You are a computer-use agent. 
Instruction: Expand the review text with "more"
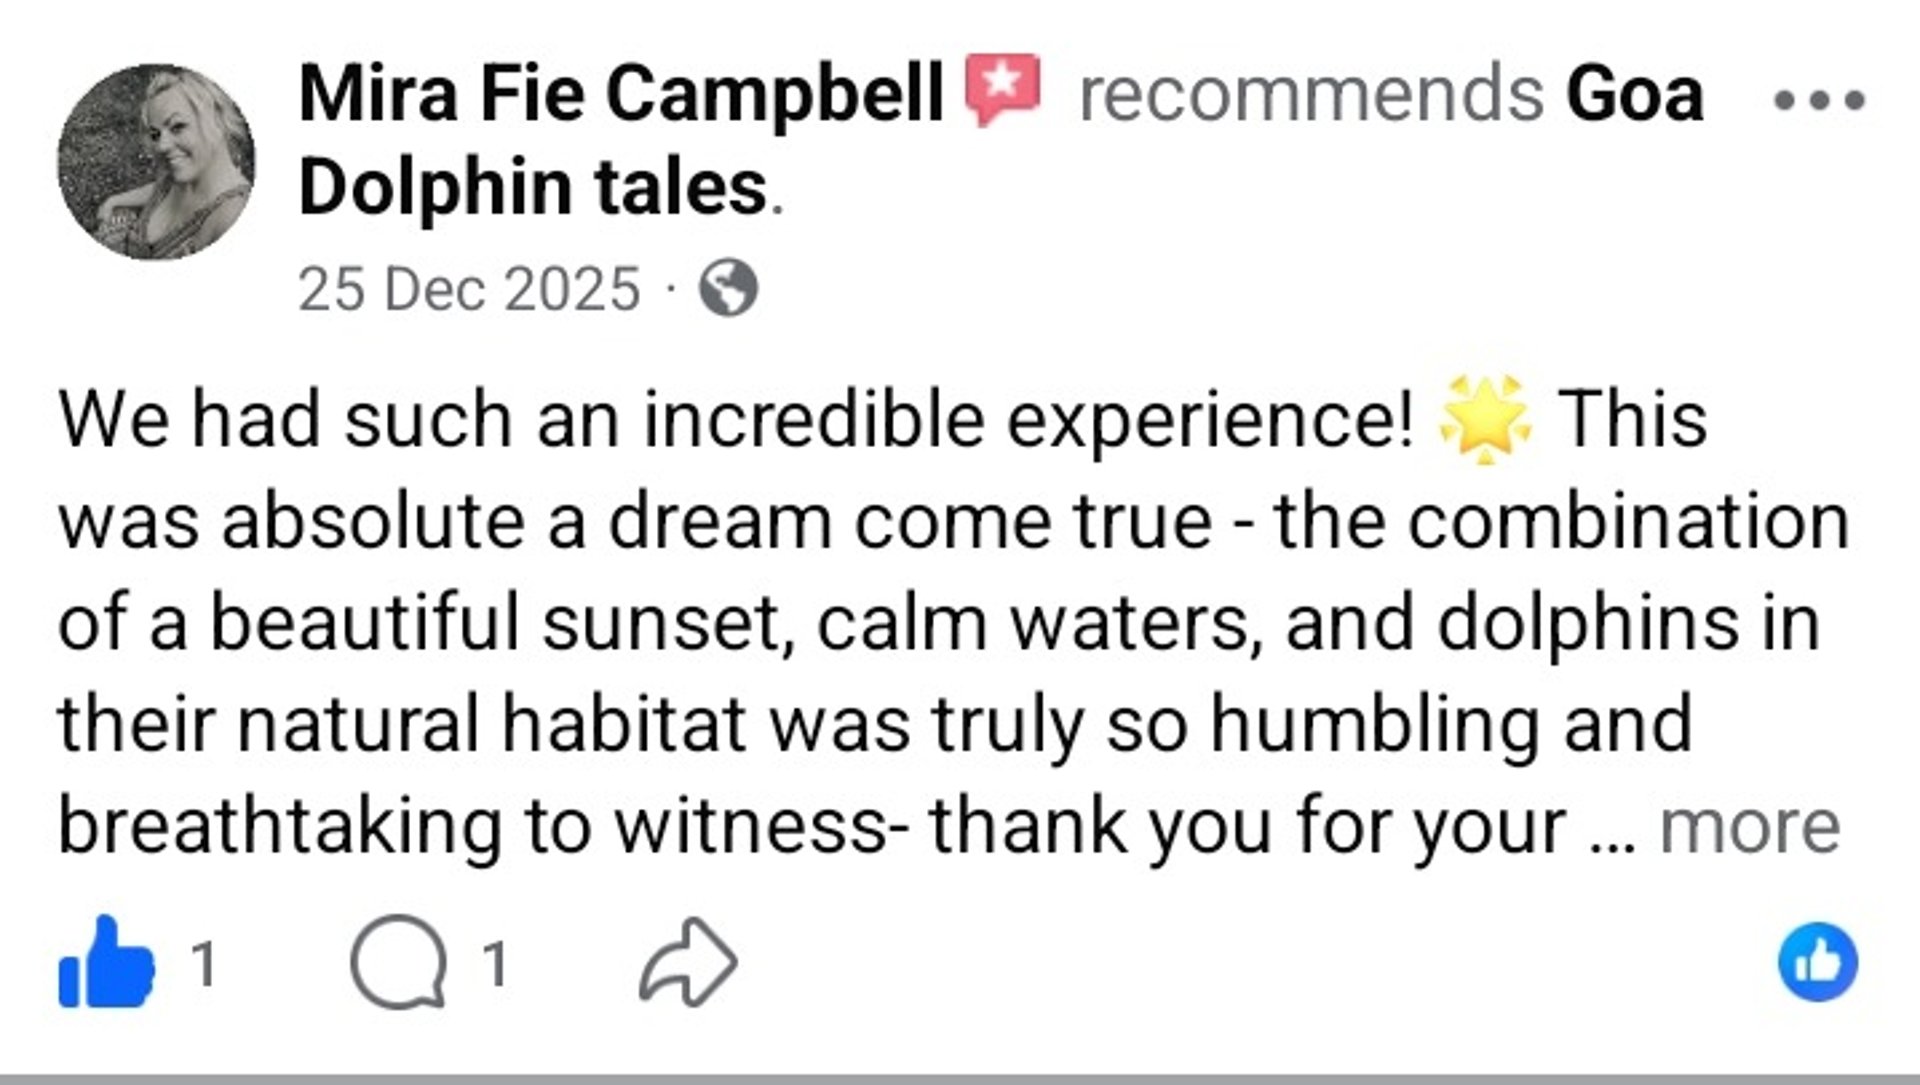1749,828
